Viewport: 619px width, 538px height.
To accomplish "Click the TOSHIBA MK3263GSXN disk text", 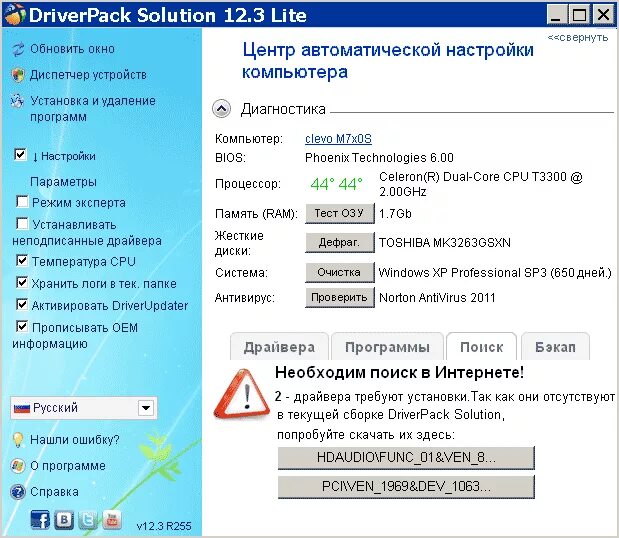I will click(x=445, y=242).
